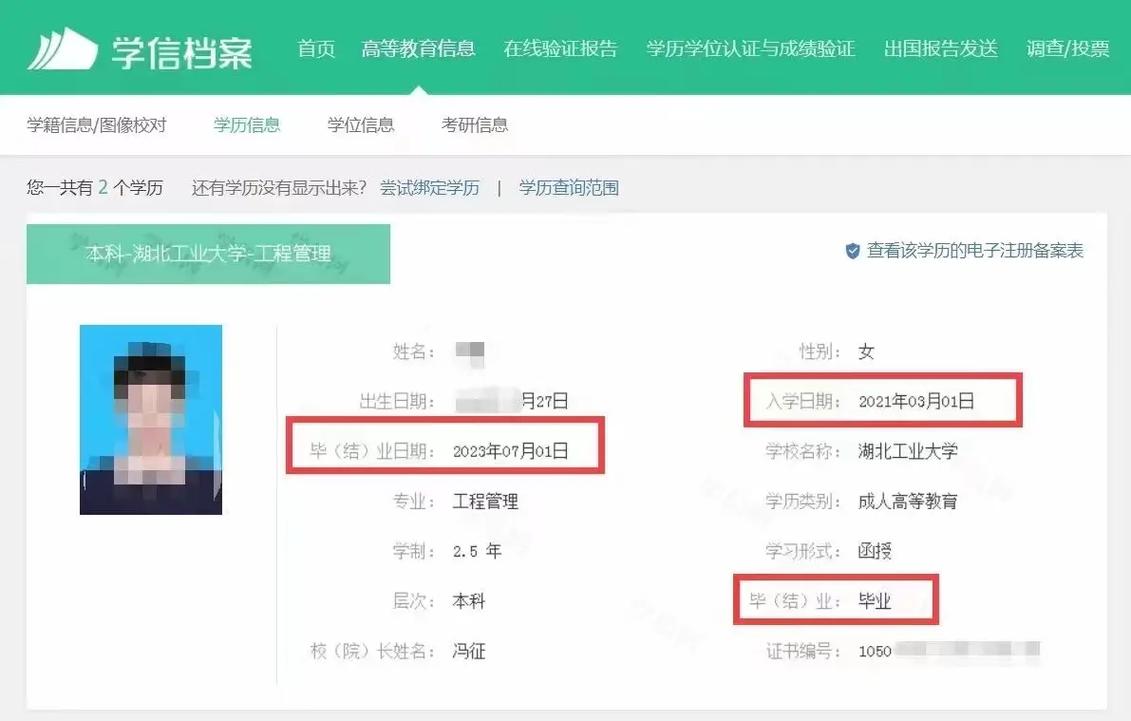
Task: Click the major value 工程管理
Action: (485, 501)
